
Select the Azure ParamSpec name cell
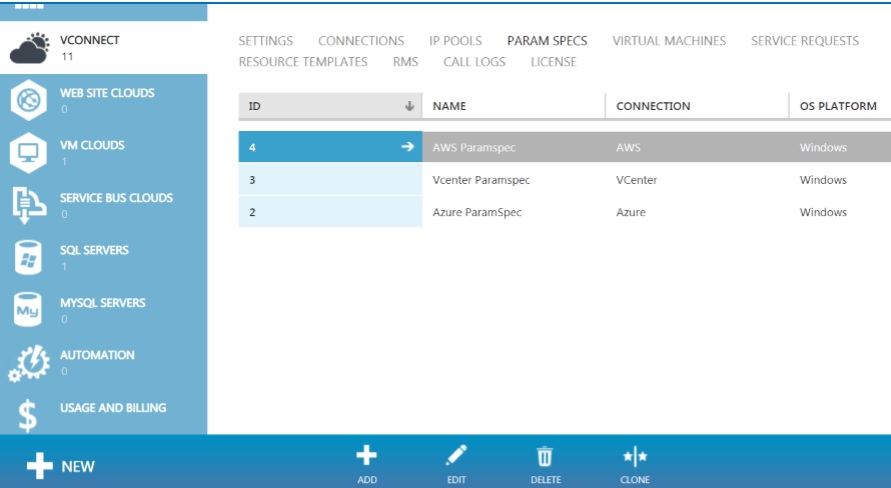click(477, 212)
